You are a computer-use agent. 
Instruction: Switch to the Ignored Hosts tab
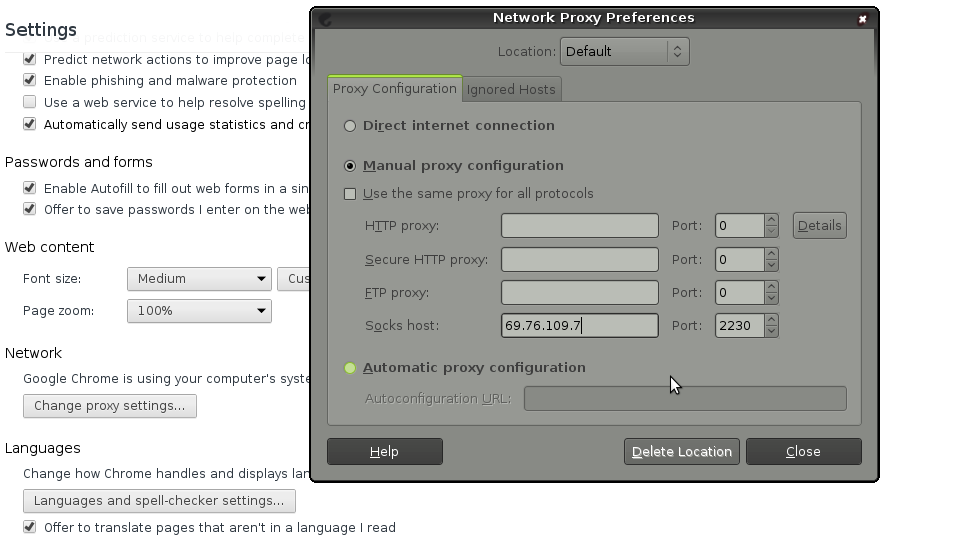[x=511, y=89]
